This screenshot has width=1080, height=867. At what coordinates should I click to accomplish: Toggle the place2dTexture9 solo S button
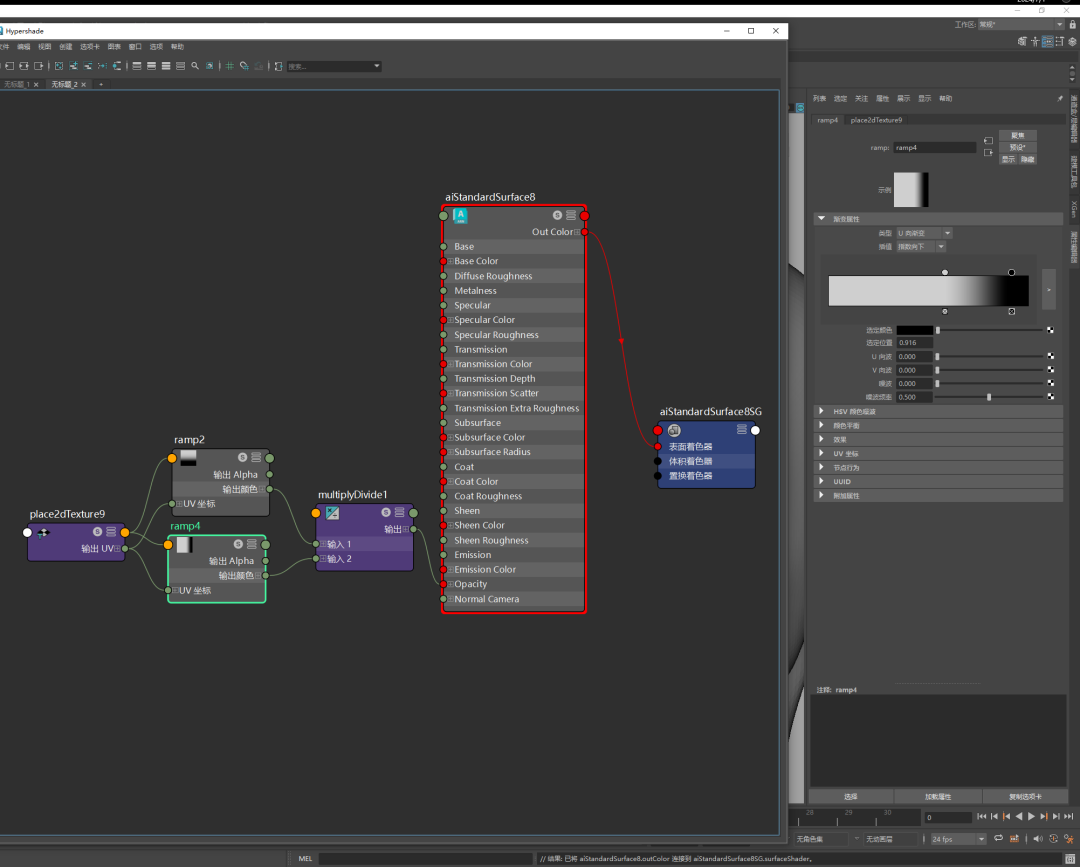(x=97, y=532)
